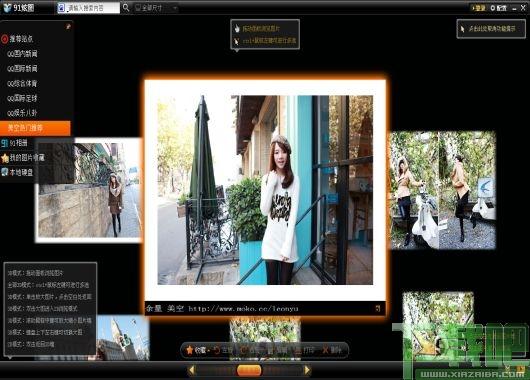
Task: Select the right-side two-photo scooter thumbnail
Action: click(443, 190)
